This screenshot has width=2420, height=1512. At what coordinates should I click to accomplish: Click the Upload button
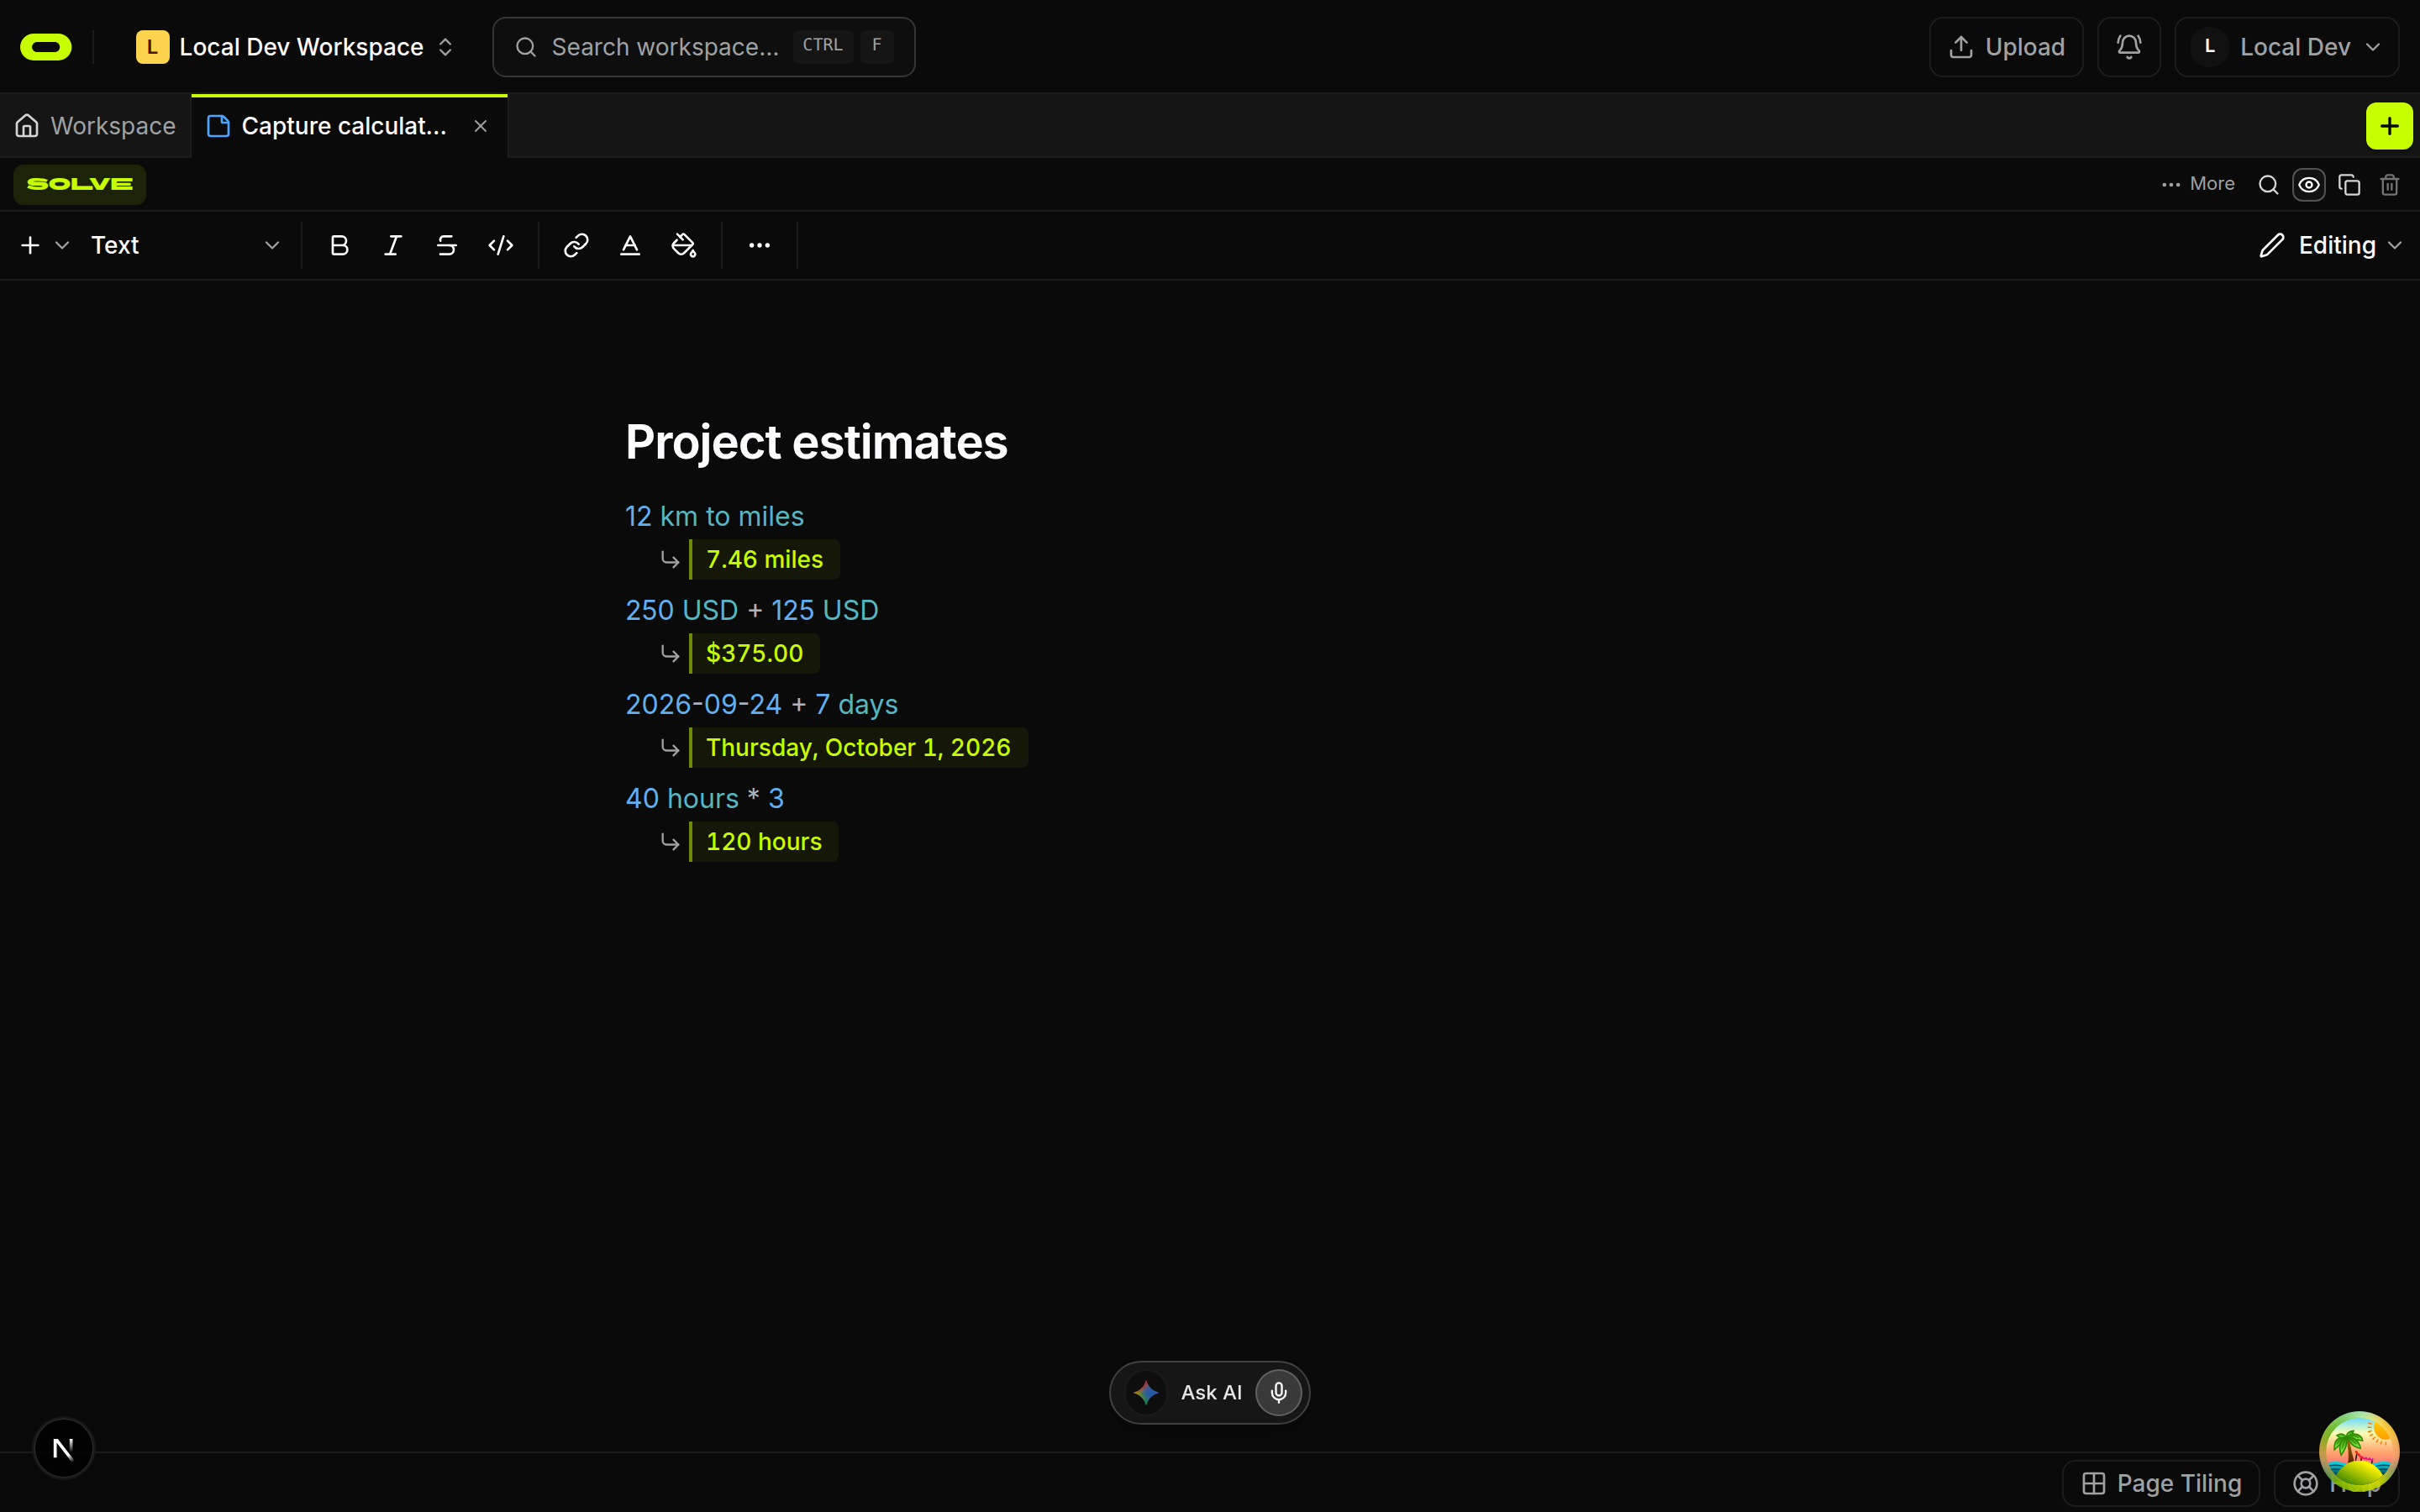point(2006,47)
